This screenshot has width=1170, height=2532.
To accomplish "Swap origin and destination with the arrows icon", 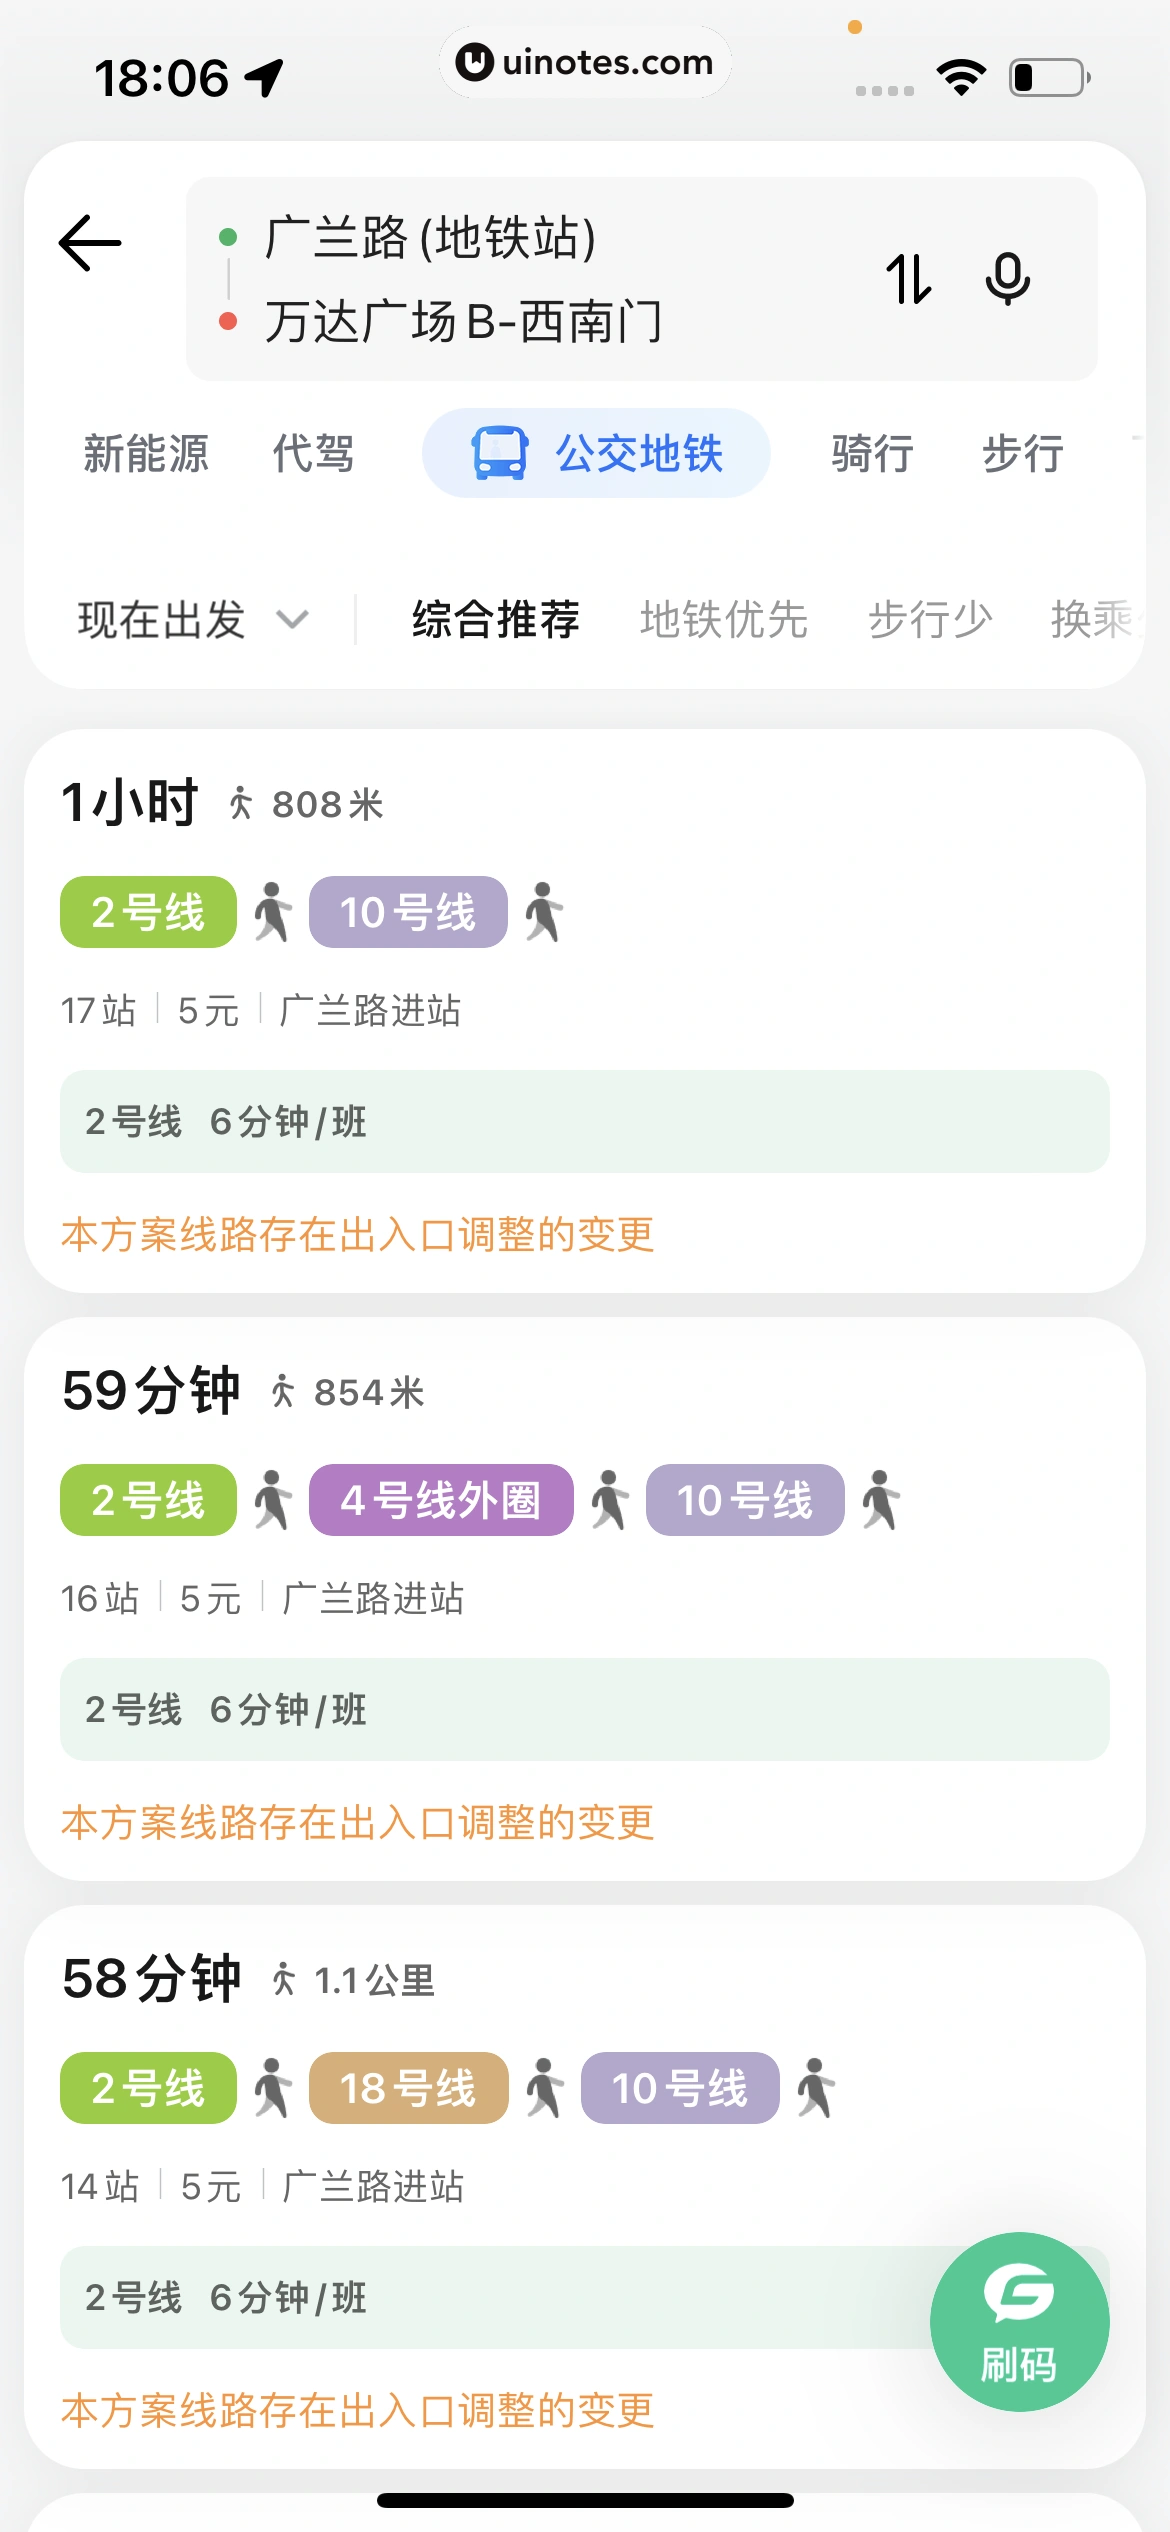I will [x=908, y=279].
